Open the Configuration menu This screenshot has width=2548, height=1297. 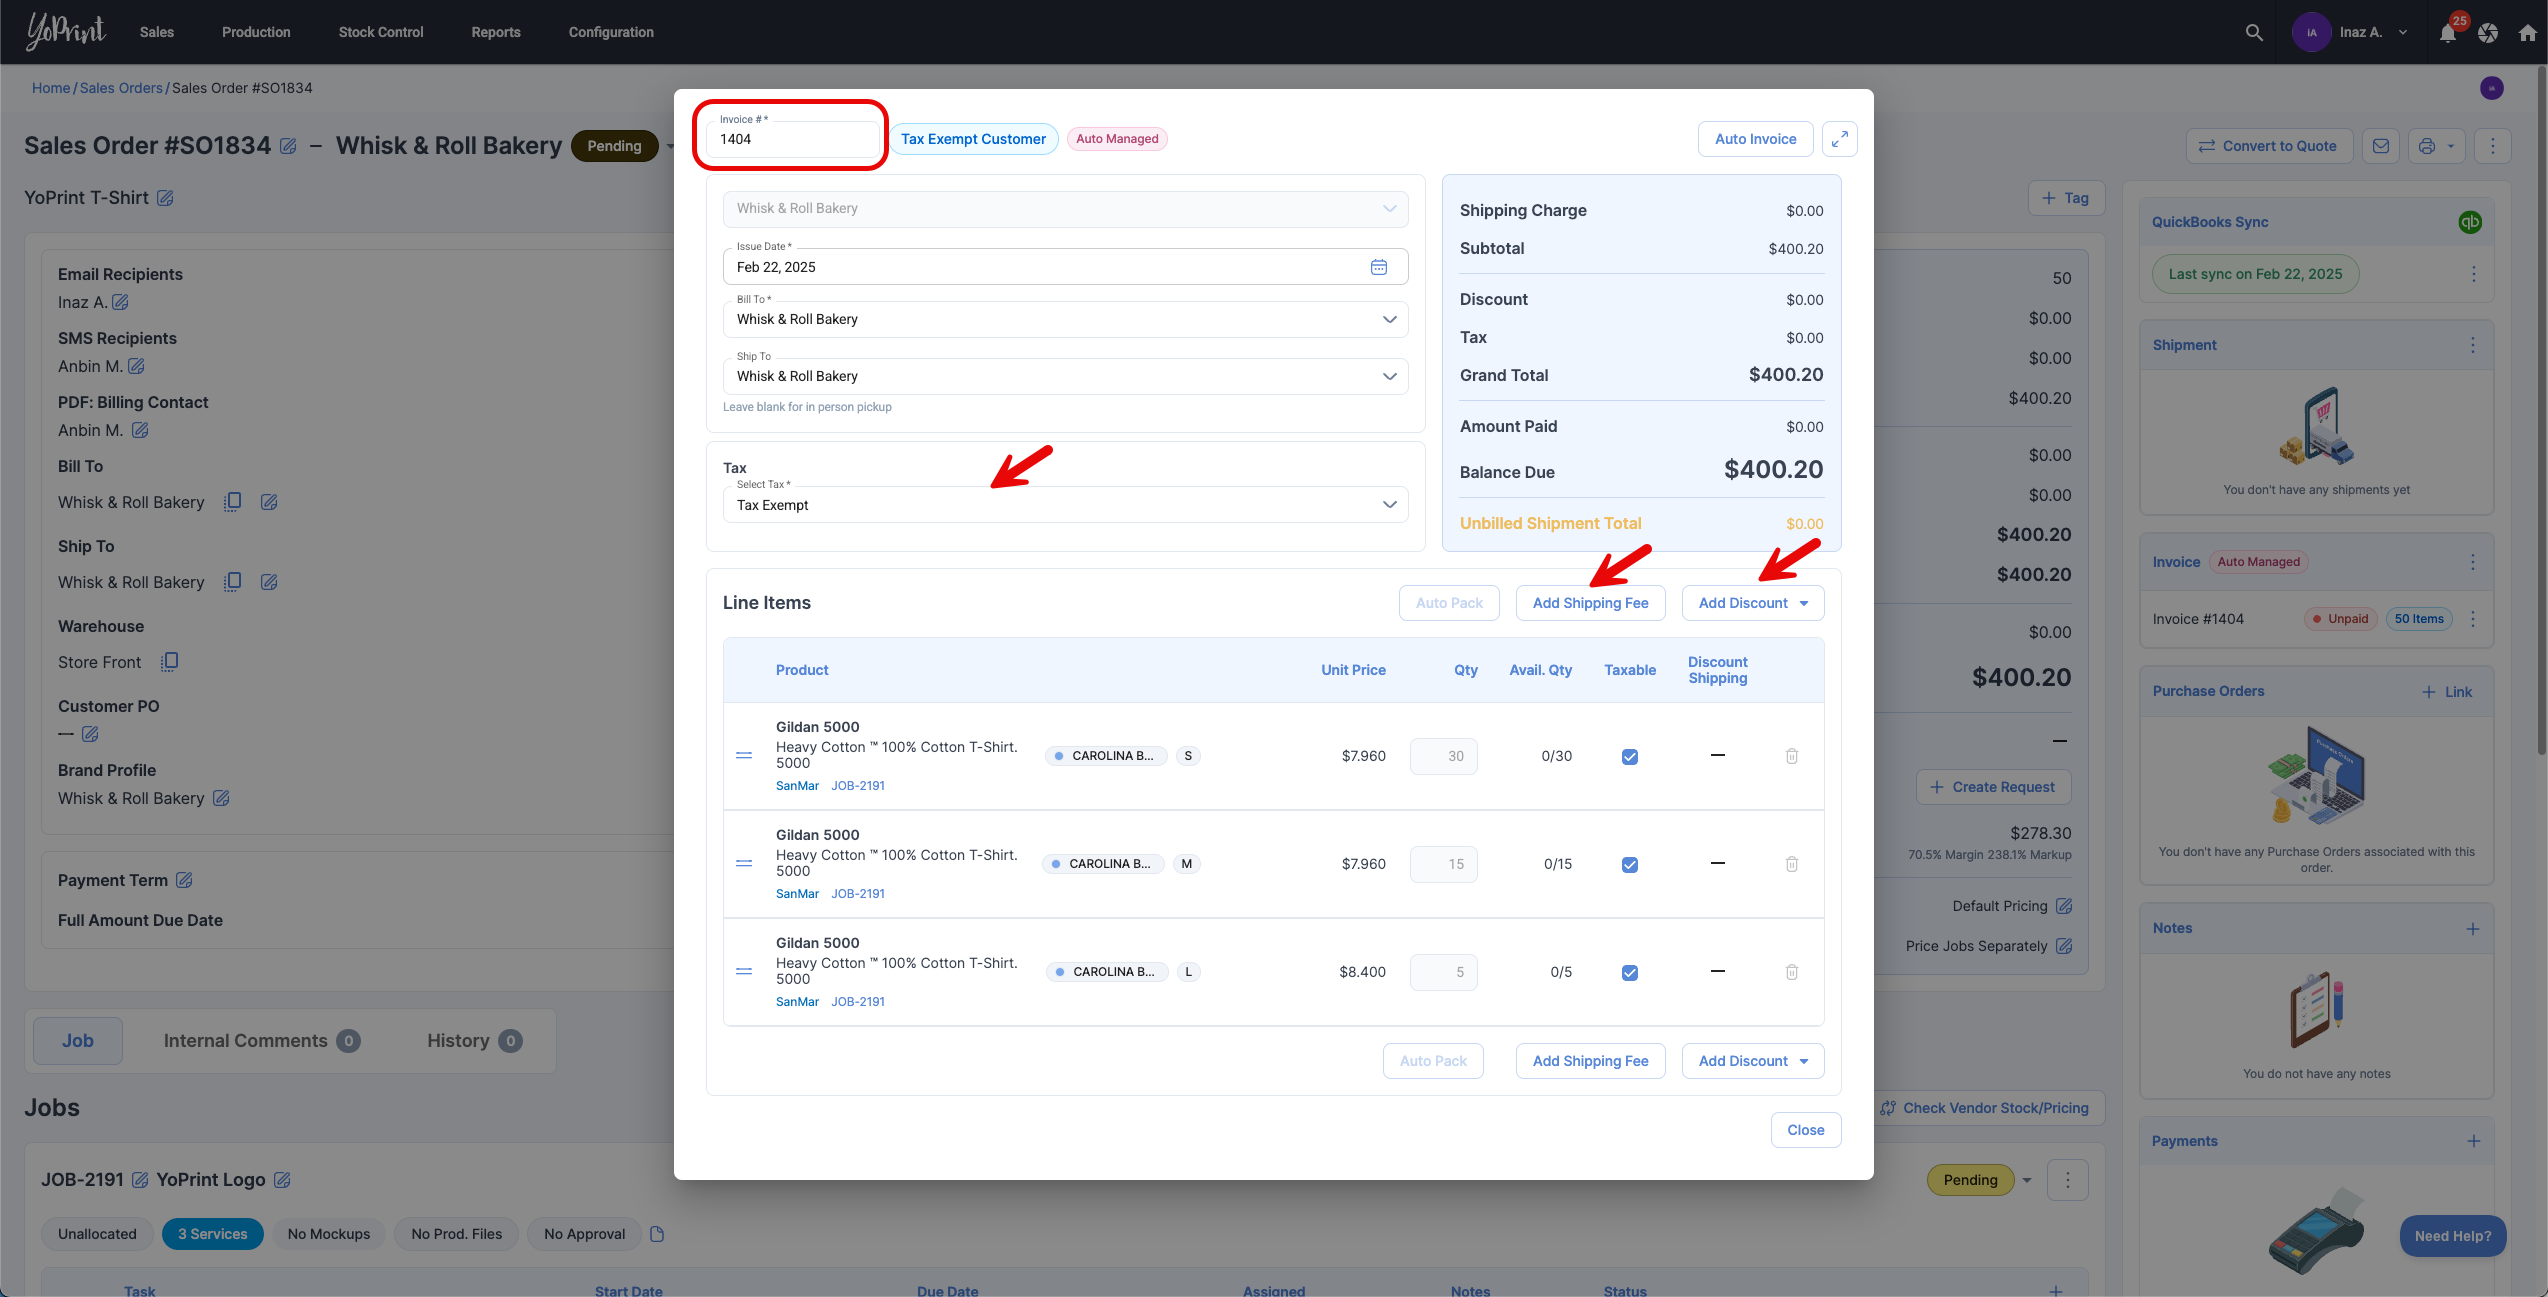point(611,32)
